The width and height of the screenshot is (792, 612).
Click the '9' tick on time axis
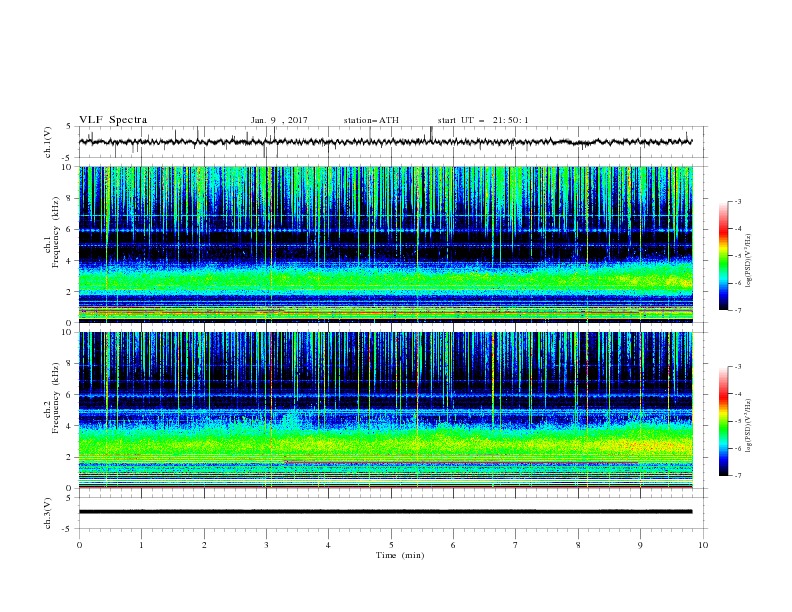coord(640,545)
